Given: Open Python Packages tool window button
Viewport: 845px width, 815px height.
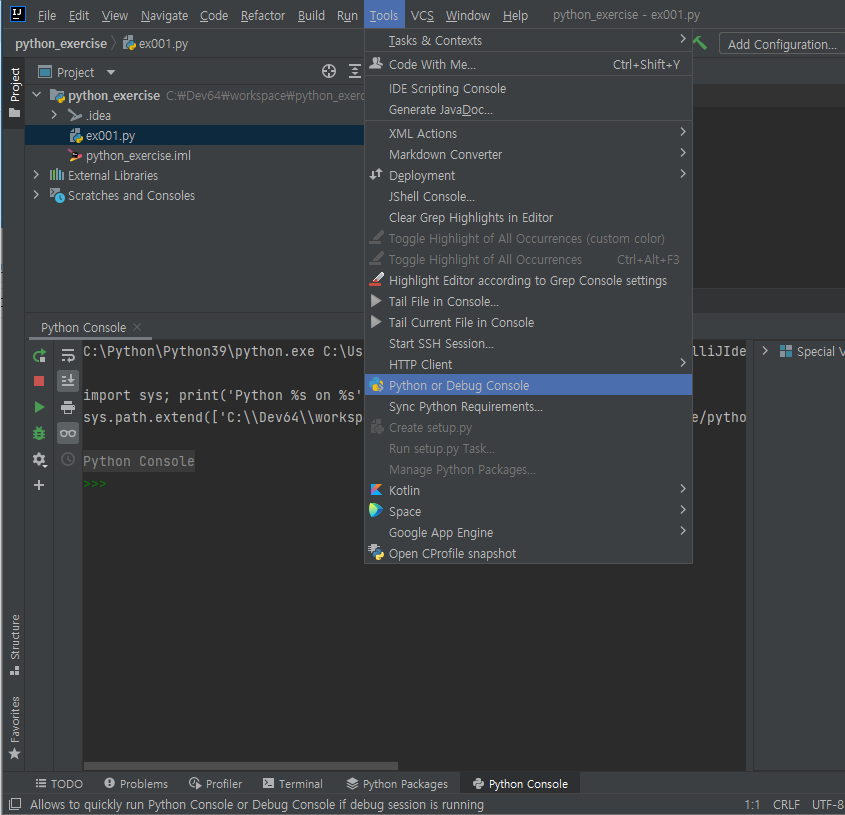Looking at the screenshot, I should (x=397, y=784).
